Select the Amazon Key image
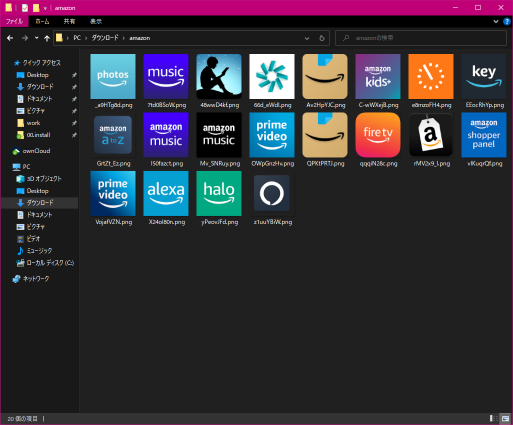 point(484,77)
